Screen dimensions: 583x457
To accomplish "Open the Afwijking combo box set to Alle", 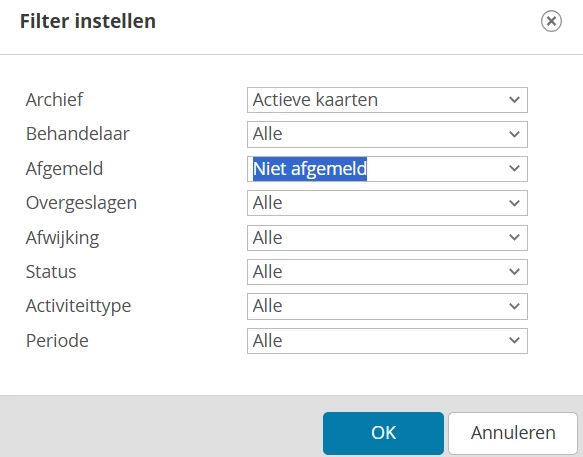I will coord(387,237).
